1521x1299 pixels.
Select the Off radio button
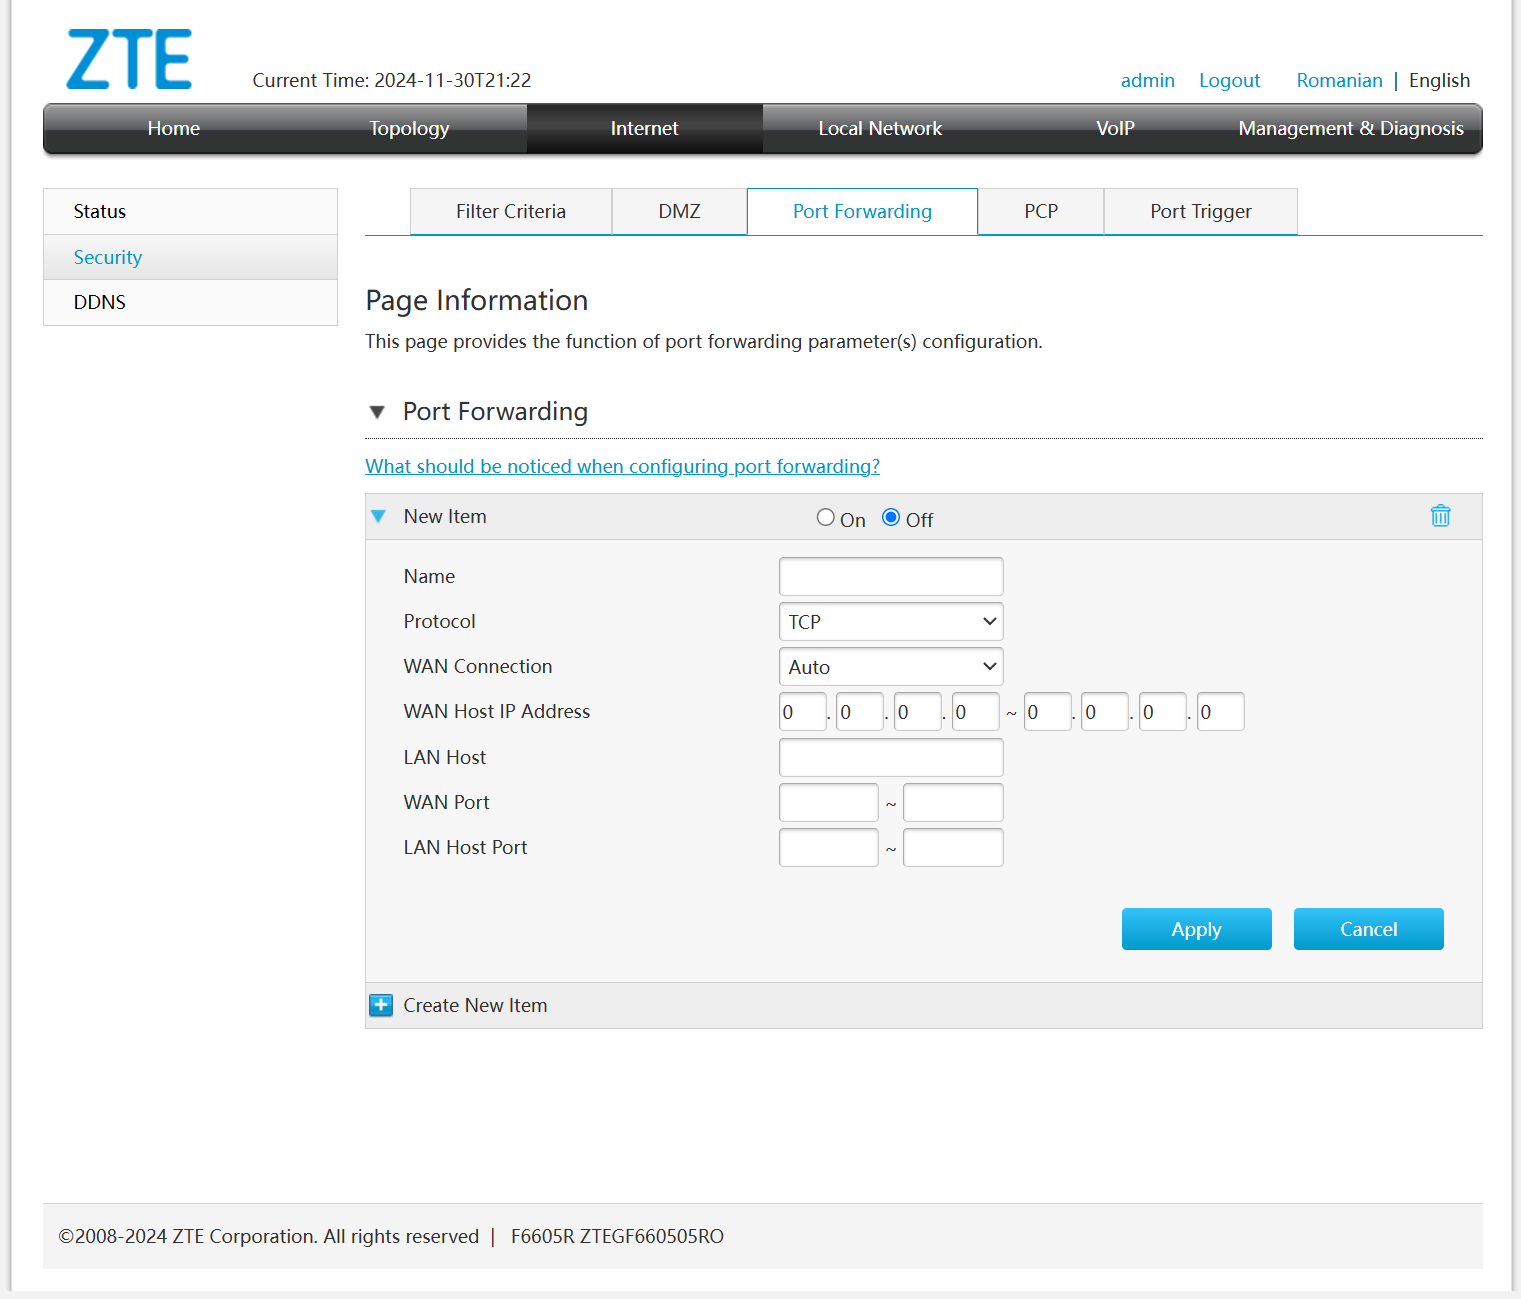pos(890,517)
